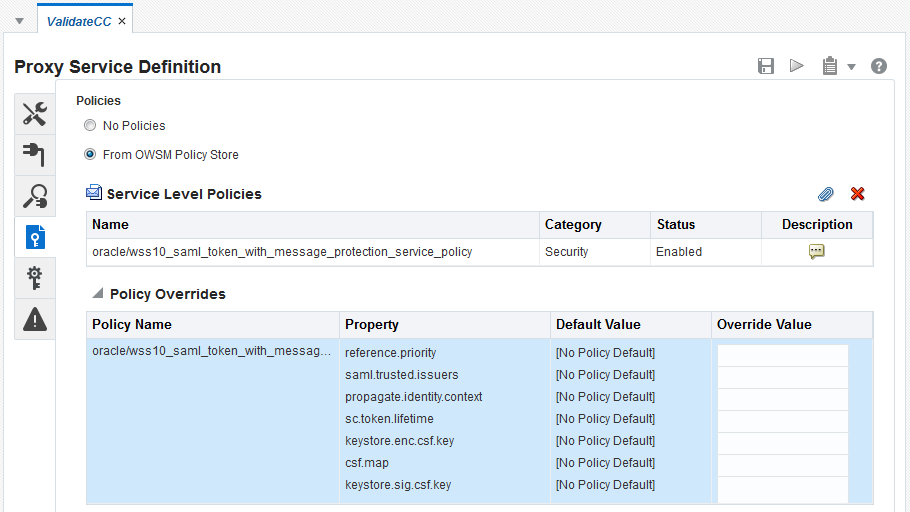Image resolution: width=910 pixels, height=512 pixels.
Task: Attach policies with paperclip icon
Action: click(825, 194)
